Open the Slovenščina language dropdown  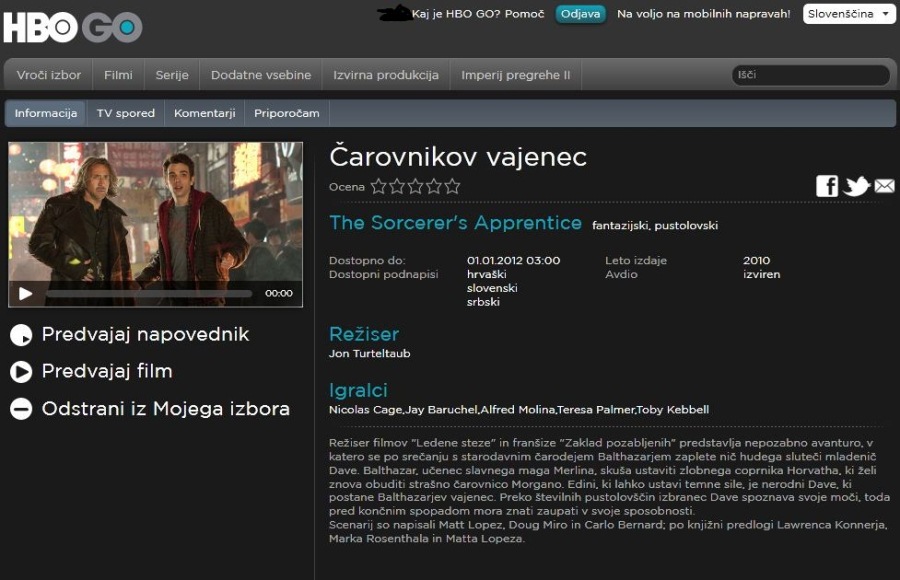pos(849,14)
